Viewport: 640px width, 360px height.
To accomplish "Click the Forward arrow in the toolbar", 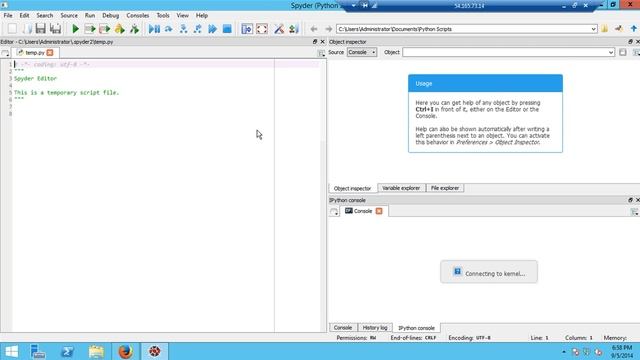I will (328, 29).
